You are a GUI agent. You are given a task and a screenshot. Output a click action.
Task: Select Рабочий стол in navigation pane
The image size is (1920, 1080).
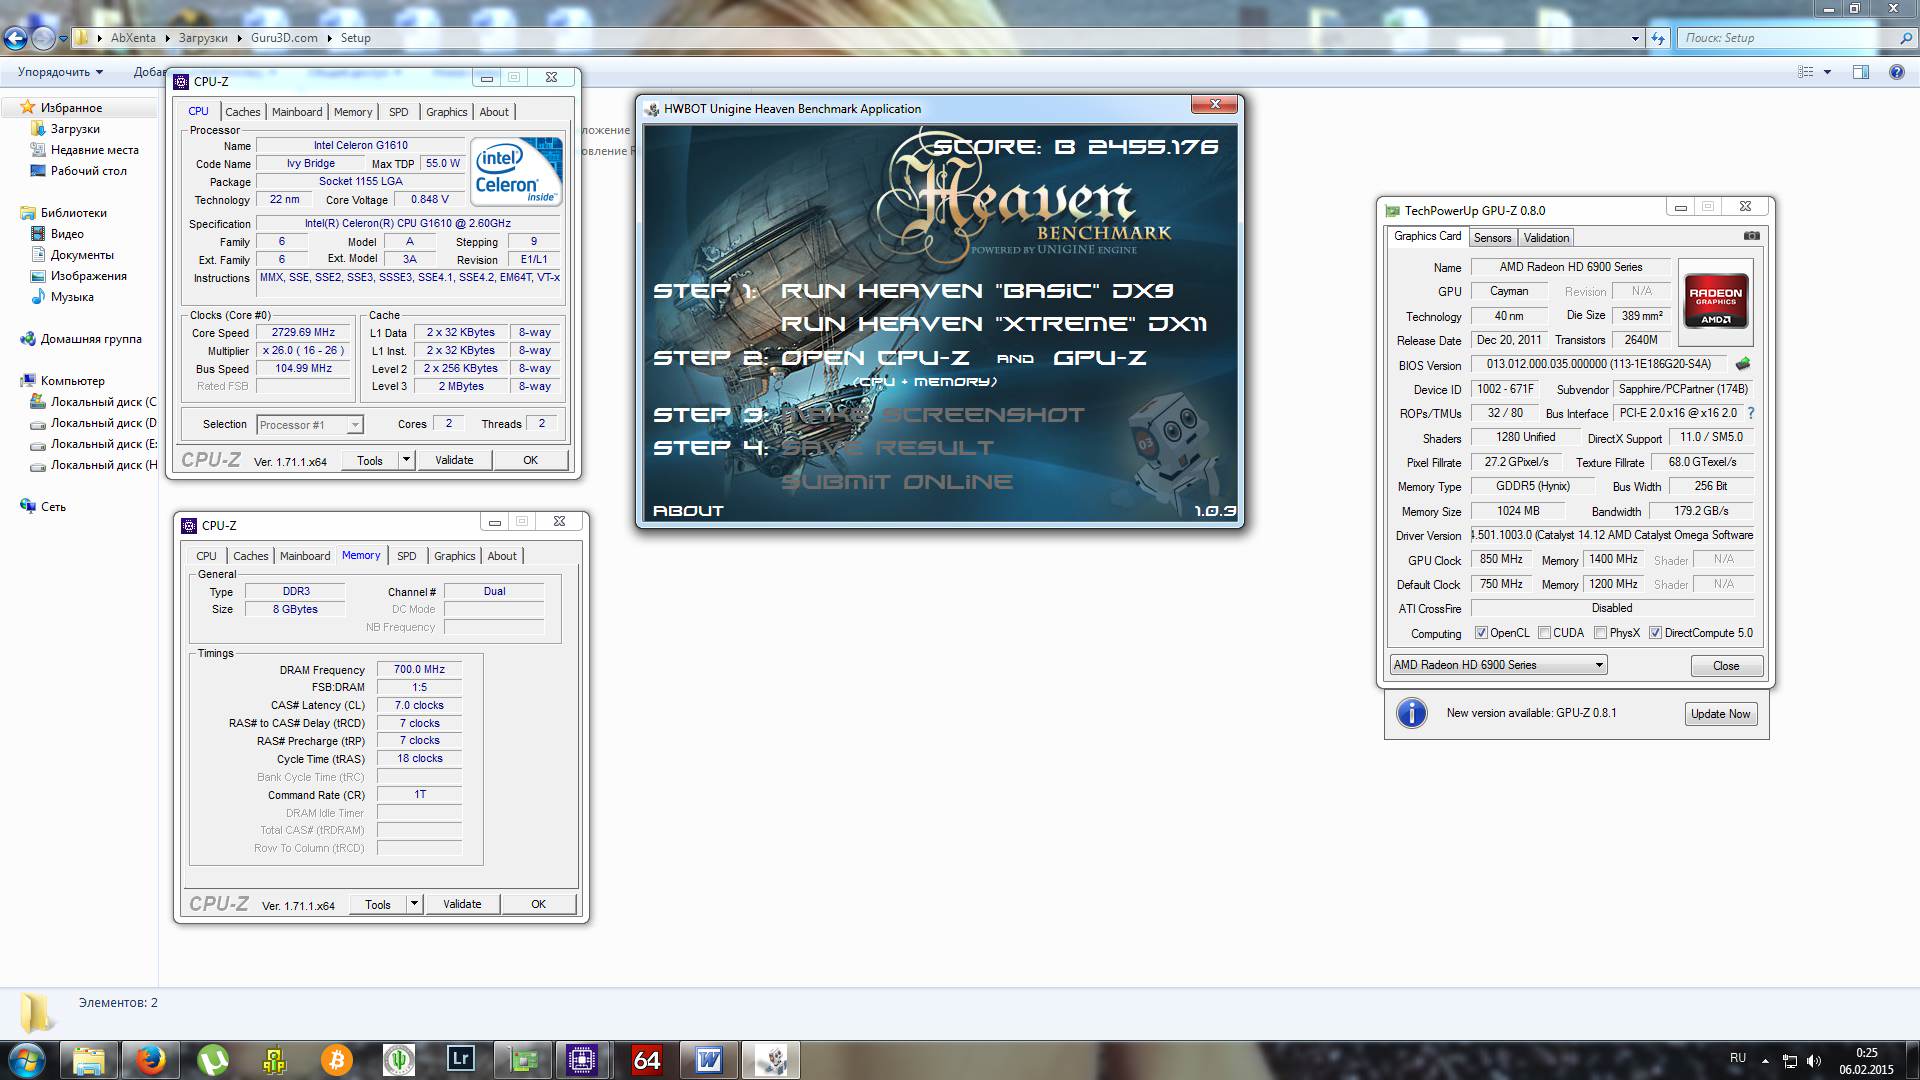(88, 171)
